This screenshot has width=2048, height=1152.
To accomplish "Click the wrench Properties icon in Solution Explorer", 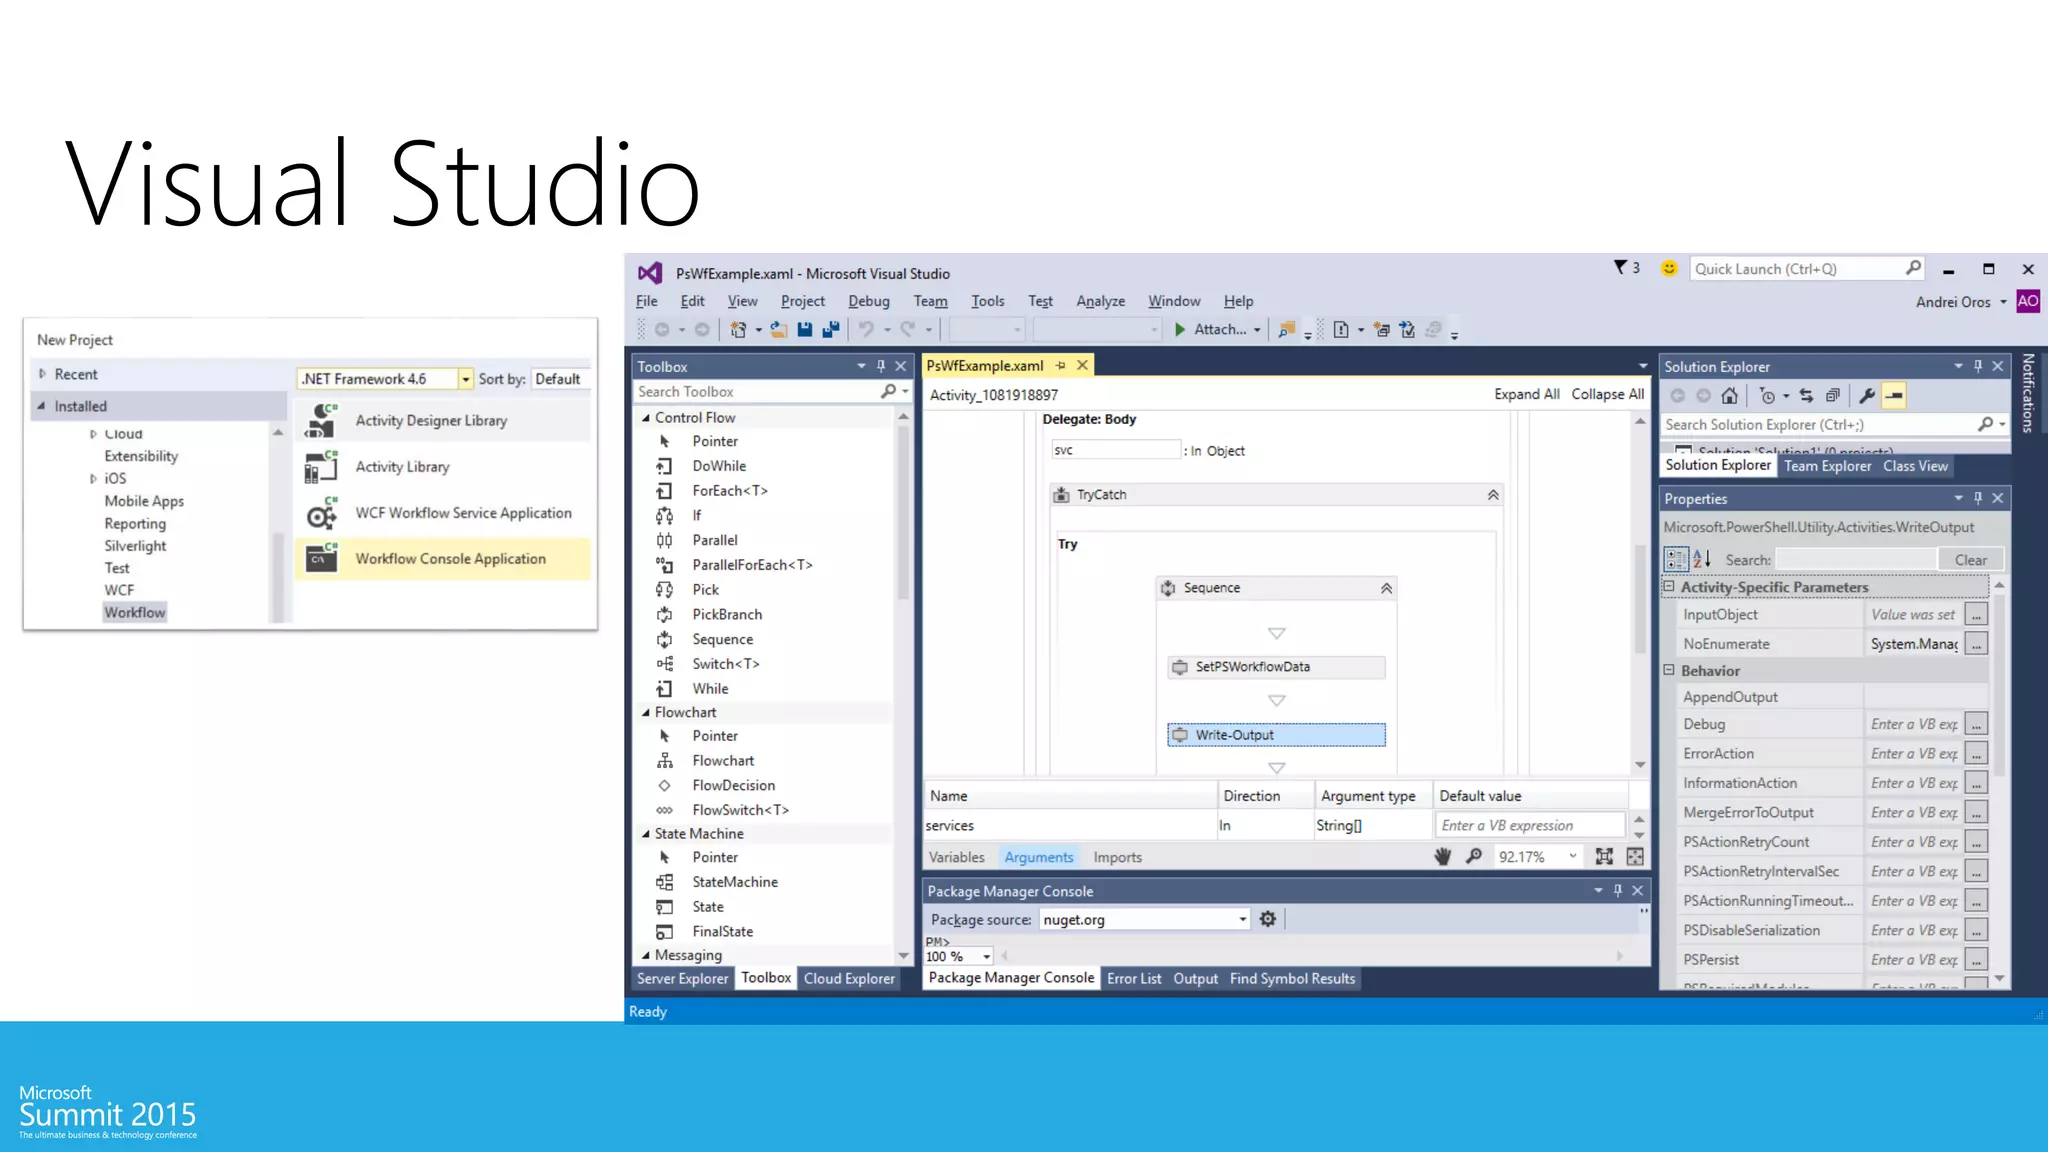I will click(1867, 396).
